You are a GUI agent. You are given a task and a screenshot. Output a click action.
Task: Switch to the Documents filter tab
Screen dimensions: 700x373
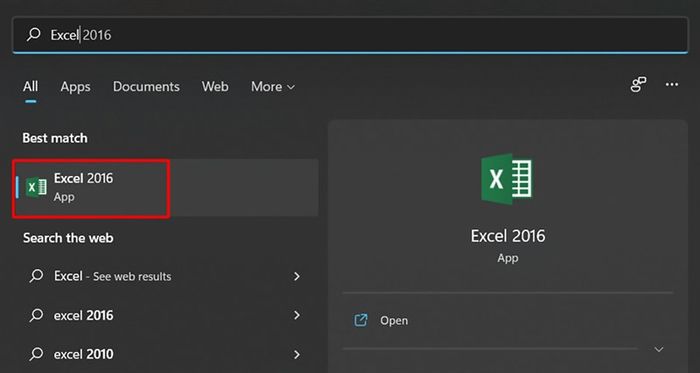pos(146,87)
